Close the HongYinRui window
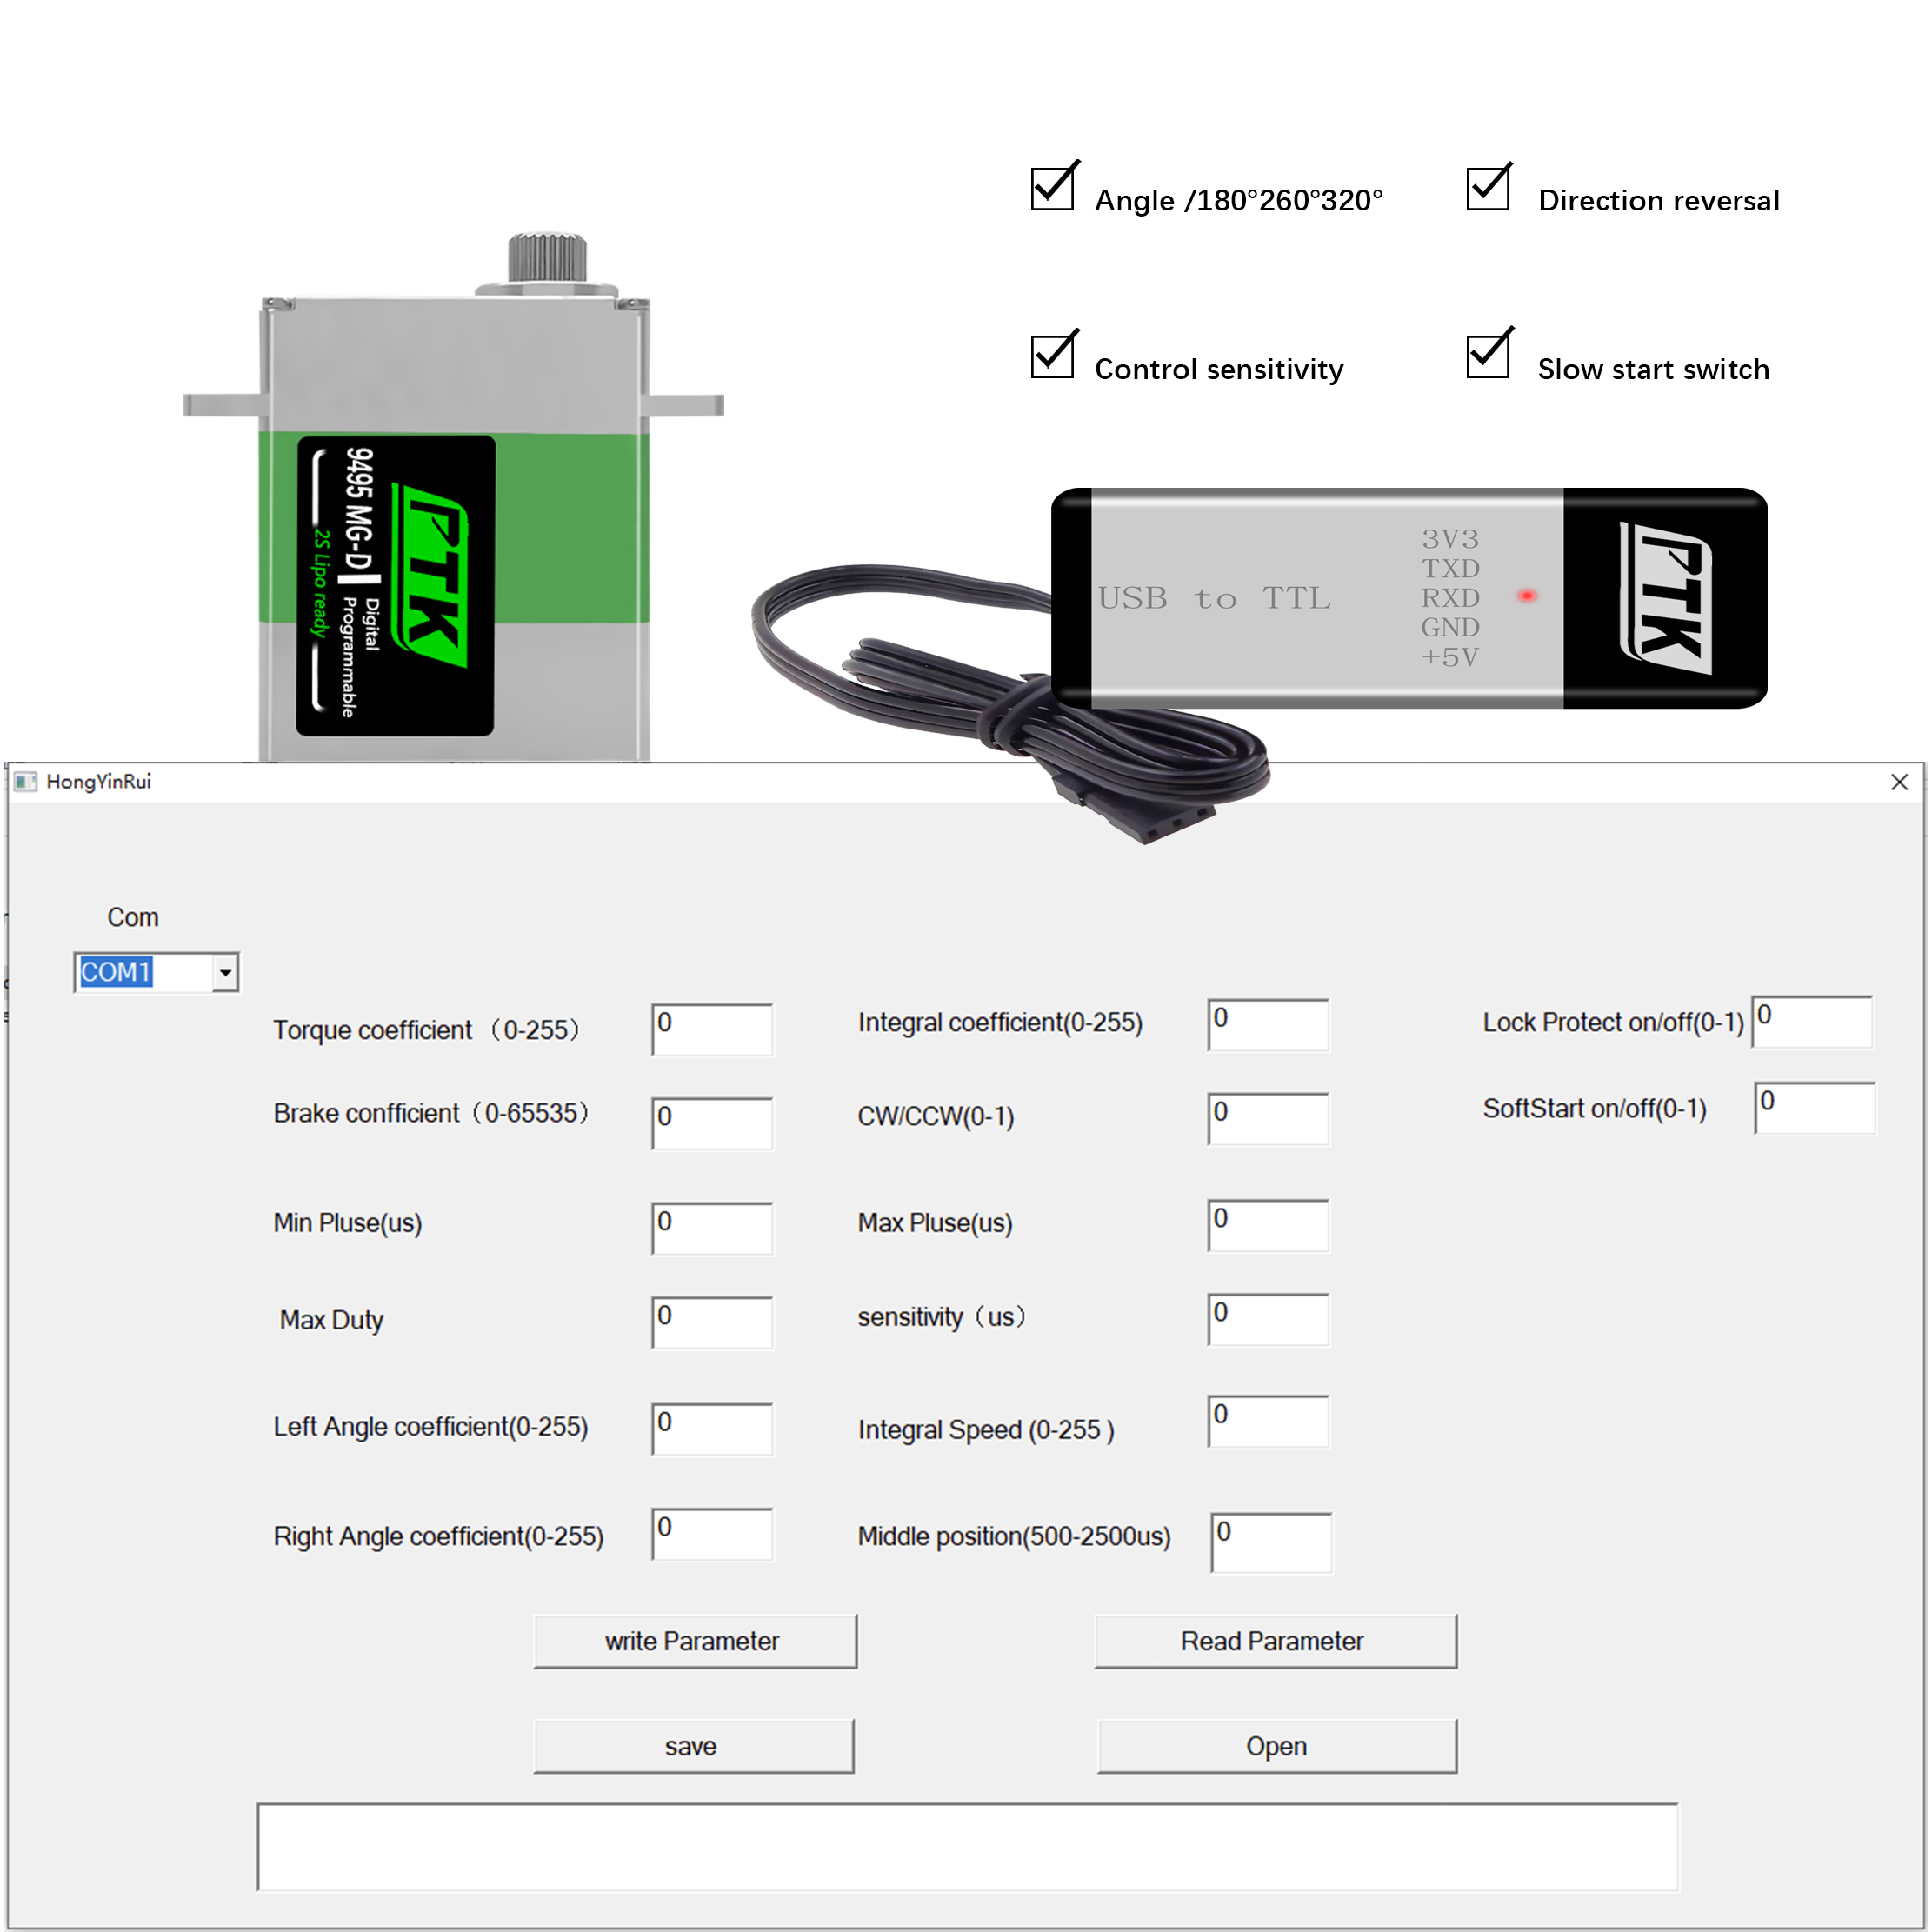This screenshot has width=1932, height=1932. pyautogui.click(x=1899, y=782)
